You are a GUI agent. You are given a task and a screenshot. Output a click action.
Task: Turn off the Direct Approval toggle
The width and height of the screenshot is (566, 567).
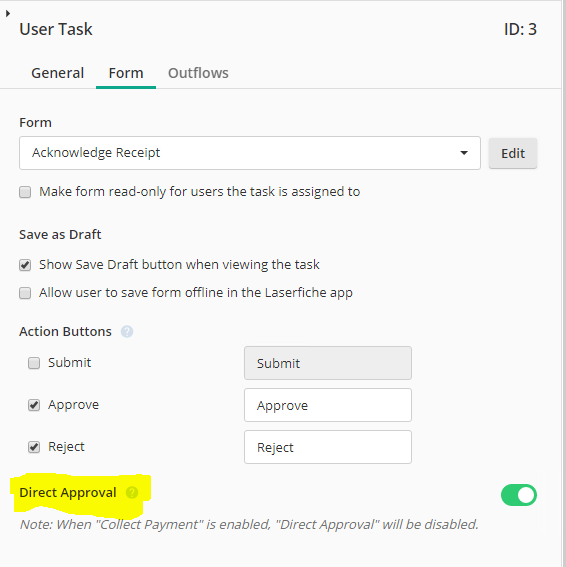click(519, 495)
